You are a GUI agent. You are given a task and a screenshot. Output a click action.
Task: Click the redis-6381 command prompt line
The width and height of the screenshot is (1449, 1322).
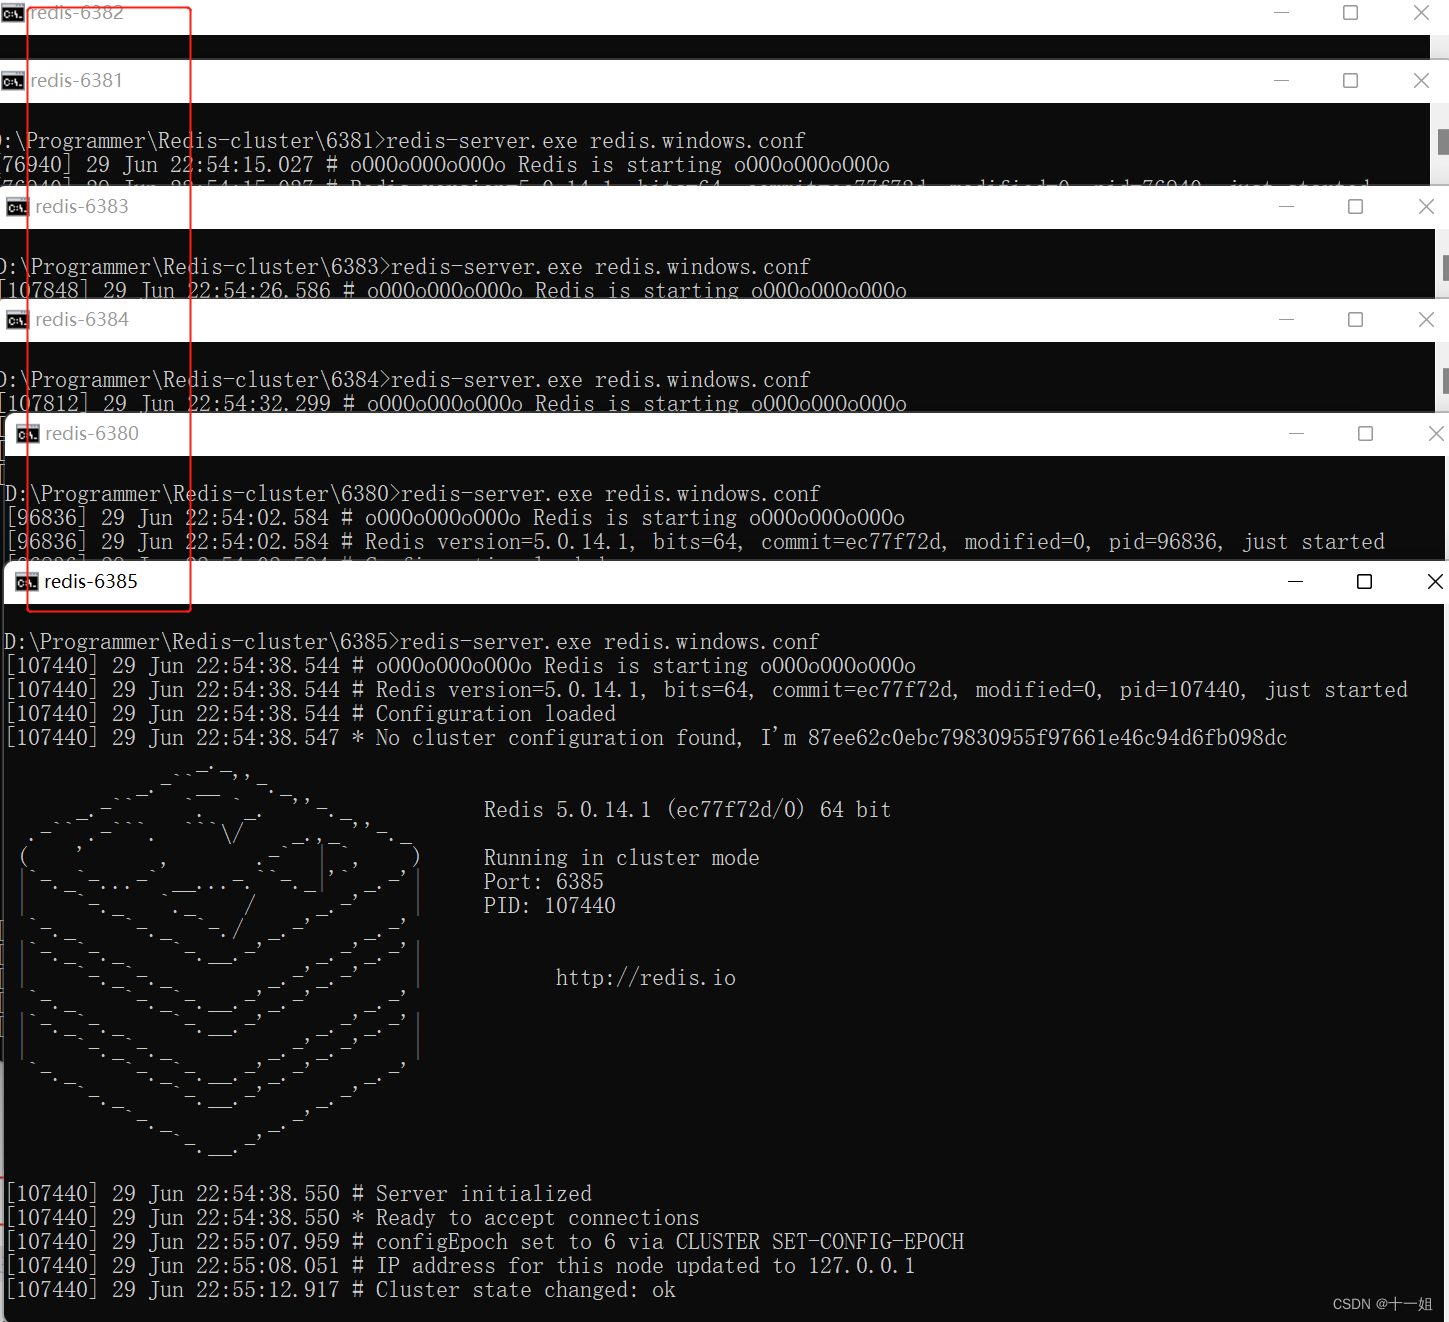402,140
